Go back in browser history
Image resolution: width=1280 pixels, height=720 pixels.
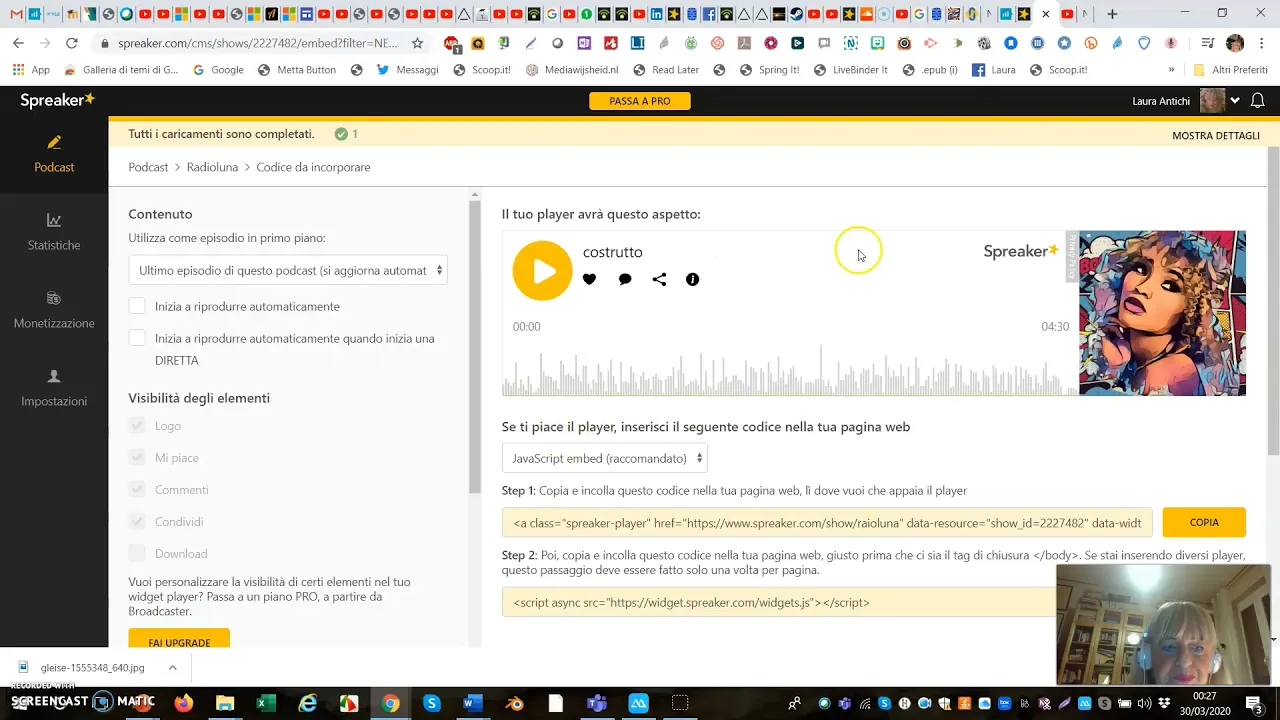point(18,43)
